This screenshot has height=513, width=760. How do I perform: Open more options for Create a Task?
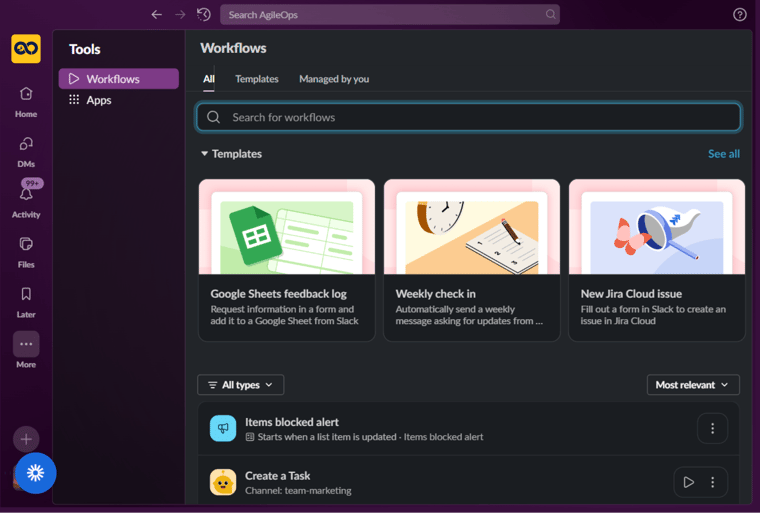coord(712,482)
